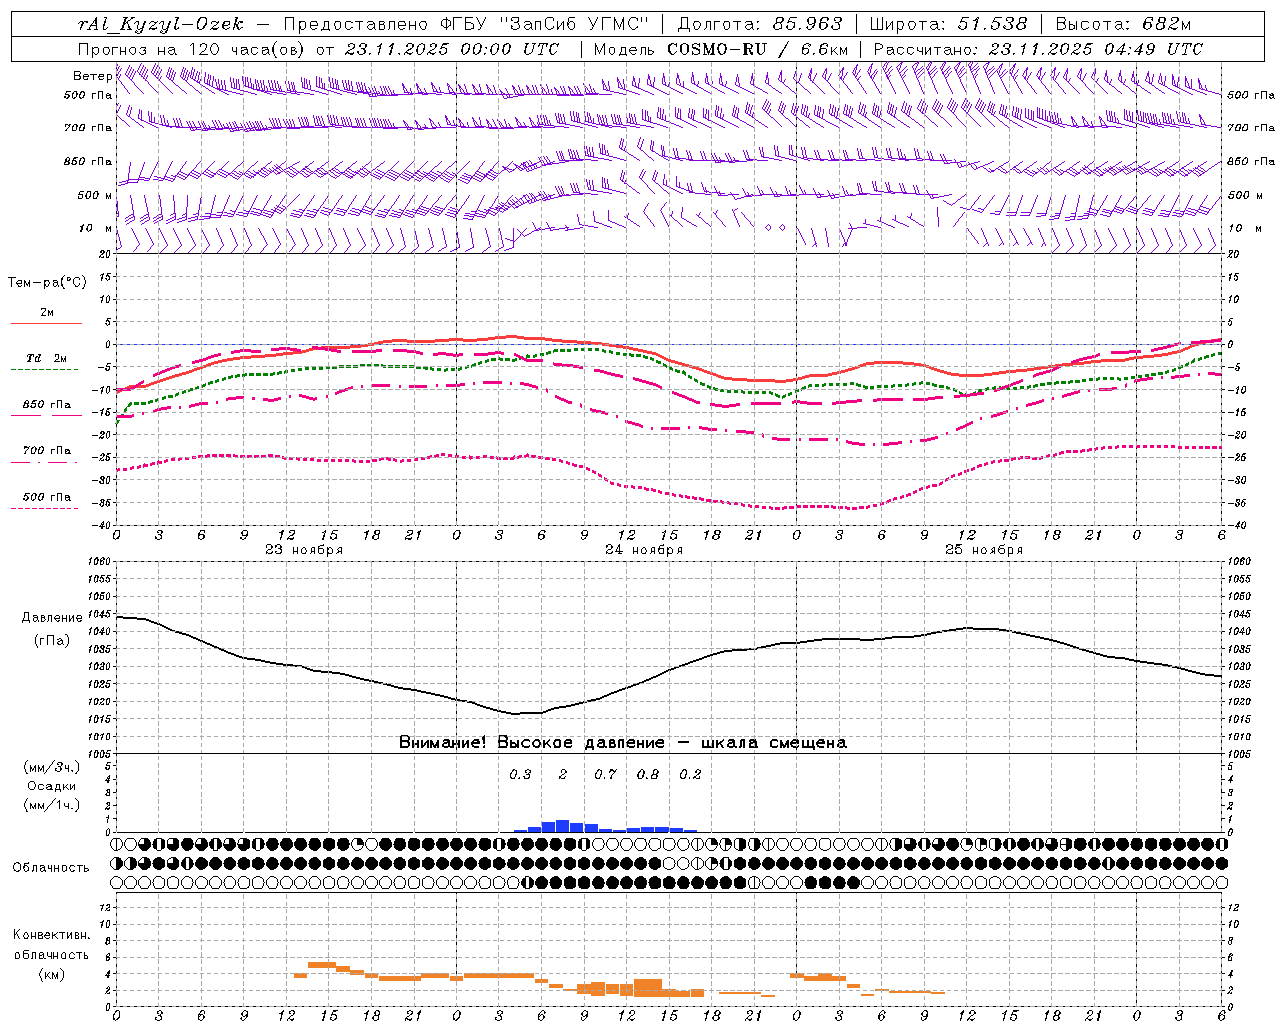Click the 24 ноября date label
The image size is (1280, 1024).
[644, 550]
